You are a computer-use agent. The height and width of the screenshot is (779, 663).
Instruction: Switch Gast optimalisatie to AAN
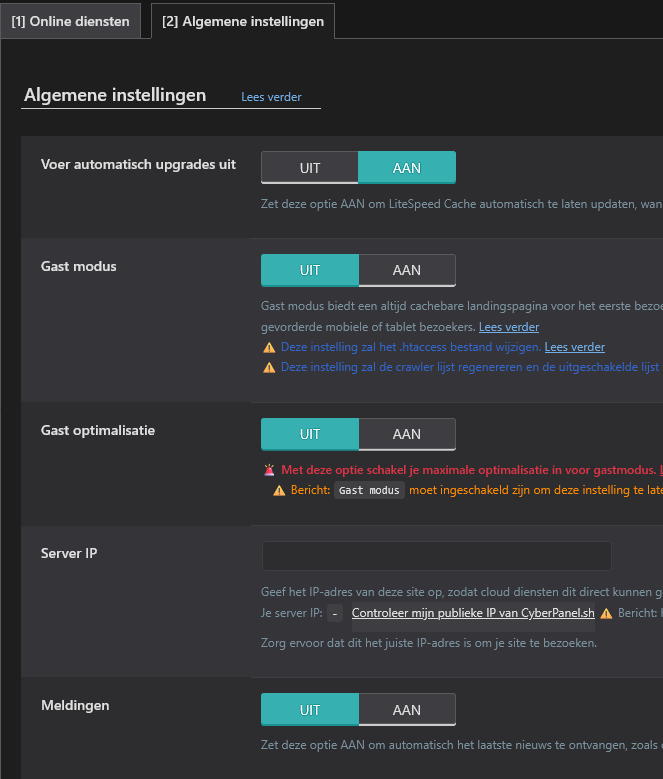click(406, 434)
